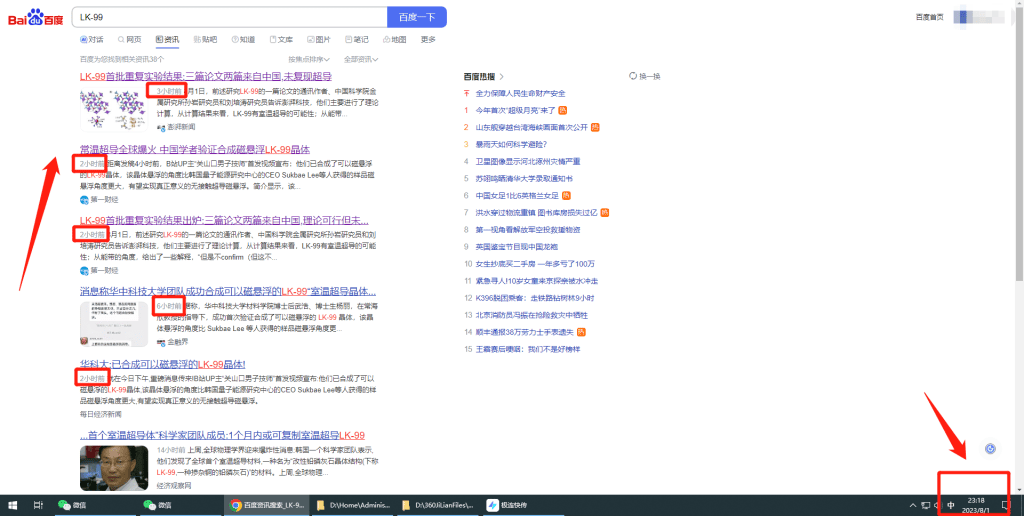The image size is (1024, 516).
Task: Open Task View on the taskbar
Action: (38, 505)
